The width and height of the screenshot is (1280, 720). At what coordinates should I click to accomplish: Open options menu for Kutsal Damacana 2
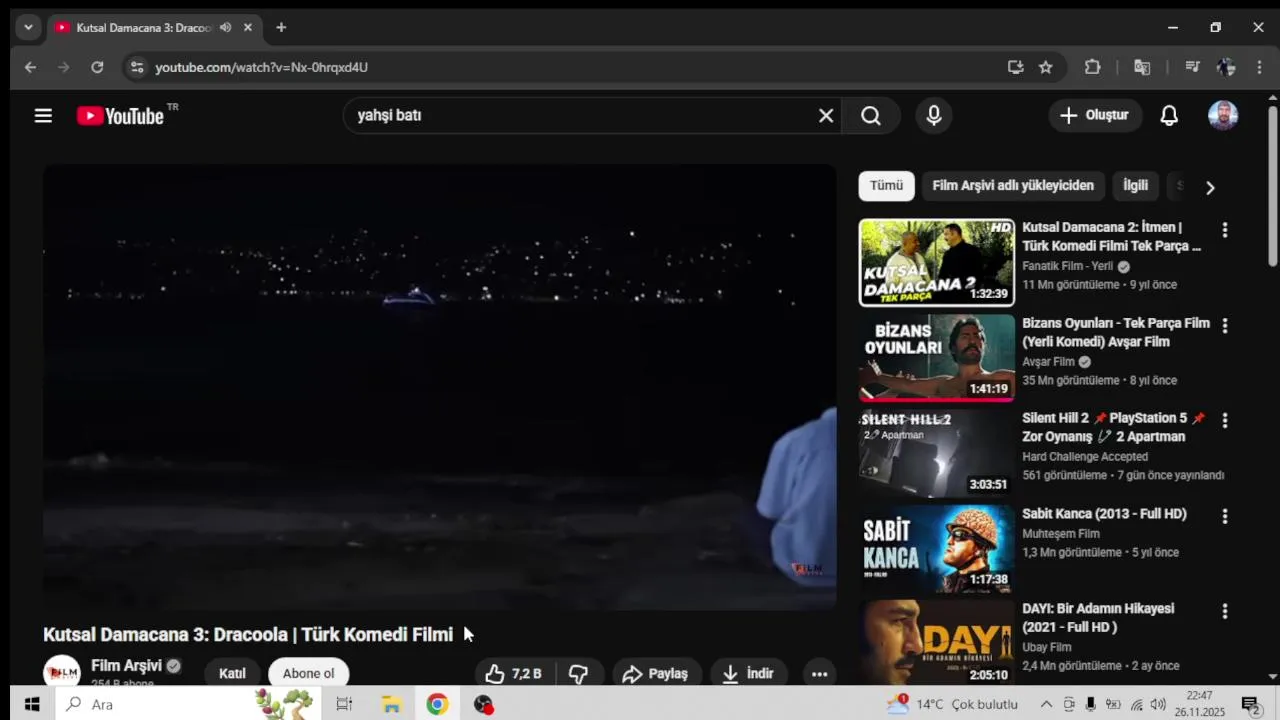pyautogui.click(x=1225, y=230)
